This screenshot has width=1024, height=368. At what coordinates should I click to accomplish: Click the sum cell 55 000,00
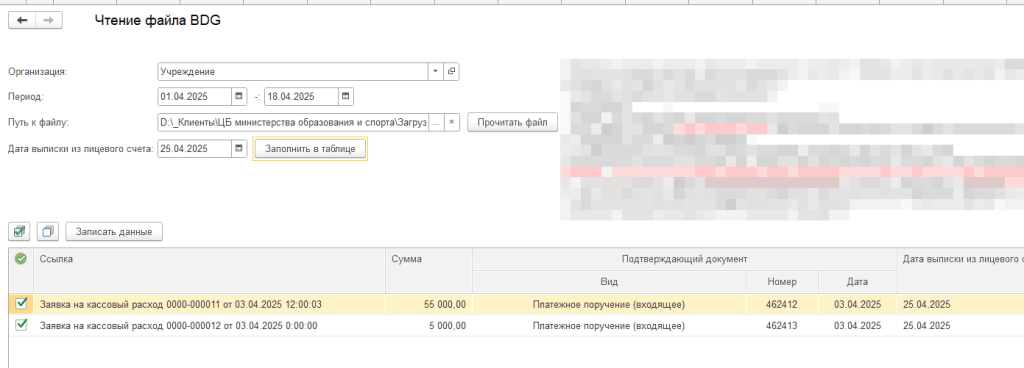point(428,304)
